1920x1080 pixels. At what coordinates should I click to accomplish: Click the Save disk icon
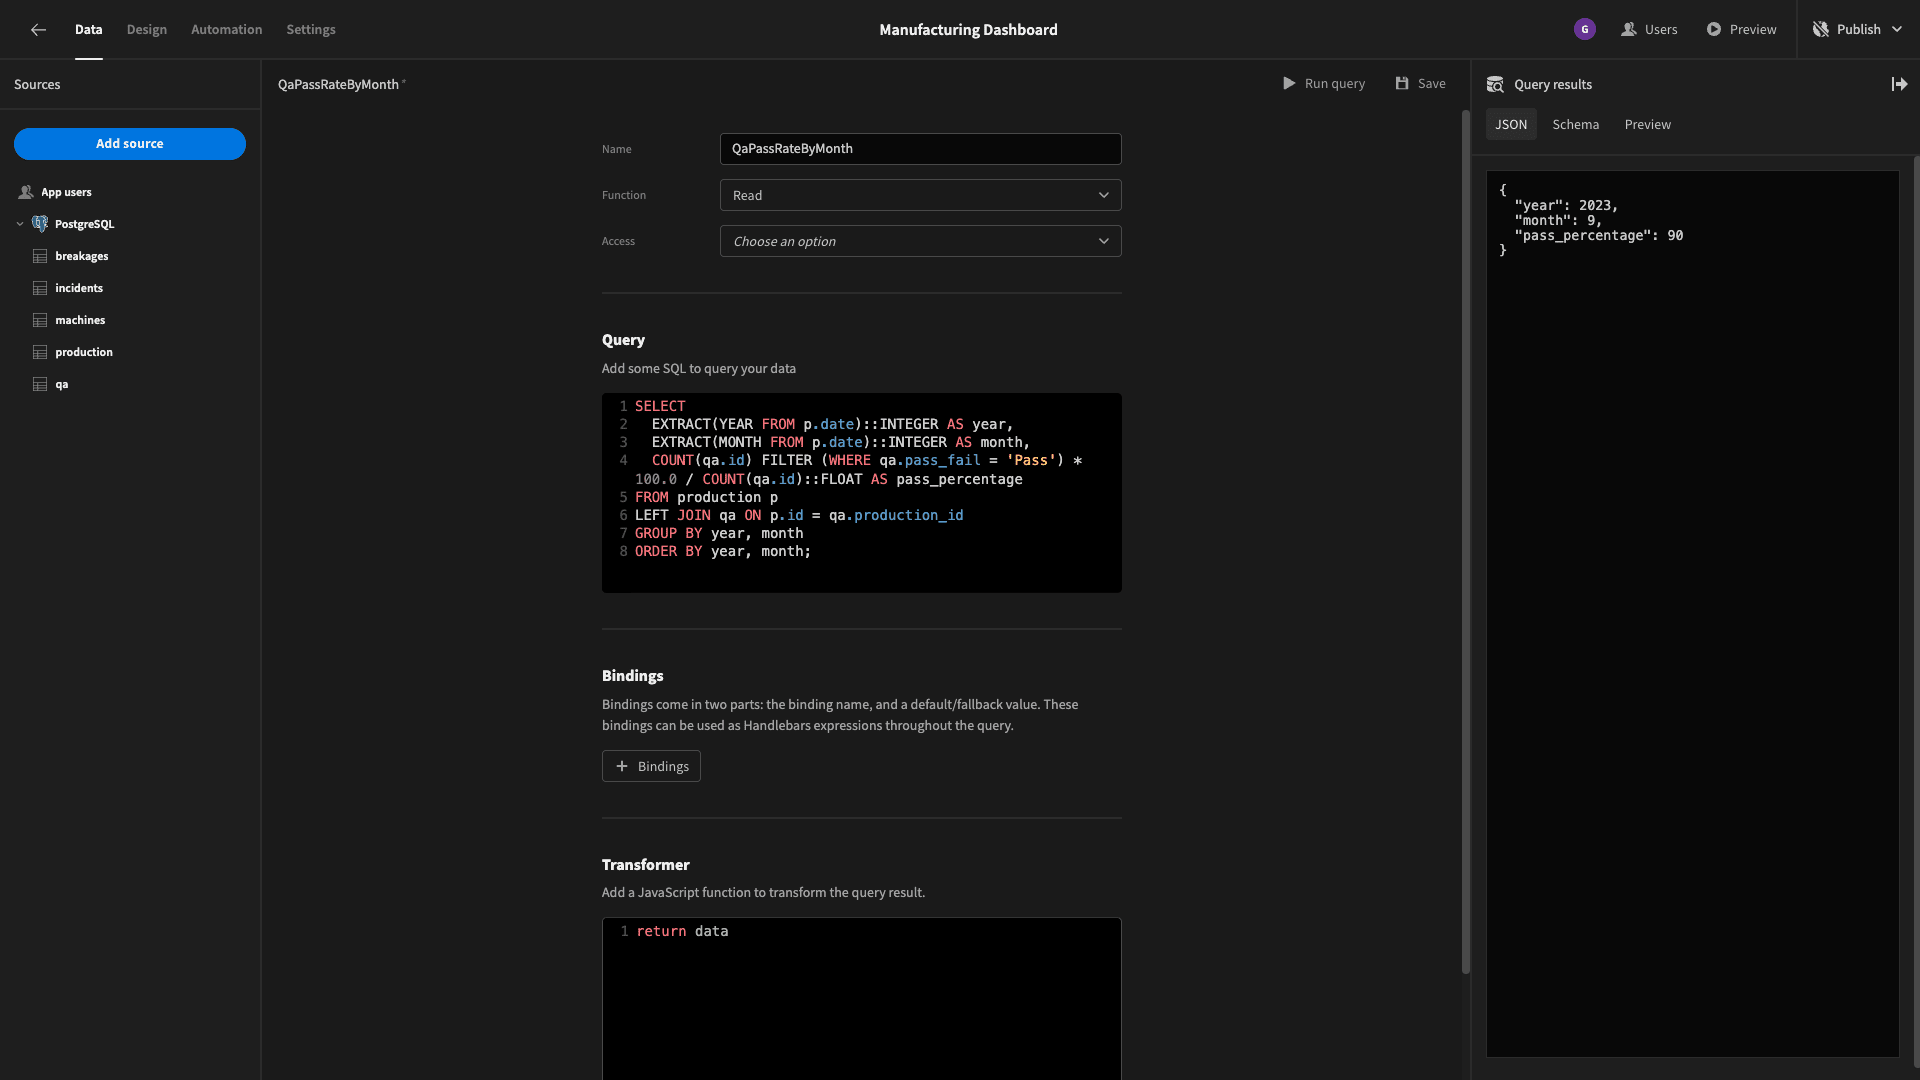click(1402, 84)
